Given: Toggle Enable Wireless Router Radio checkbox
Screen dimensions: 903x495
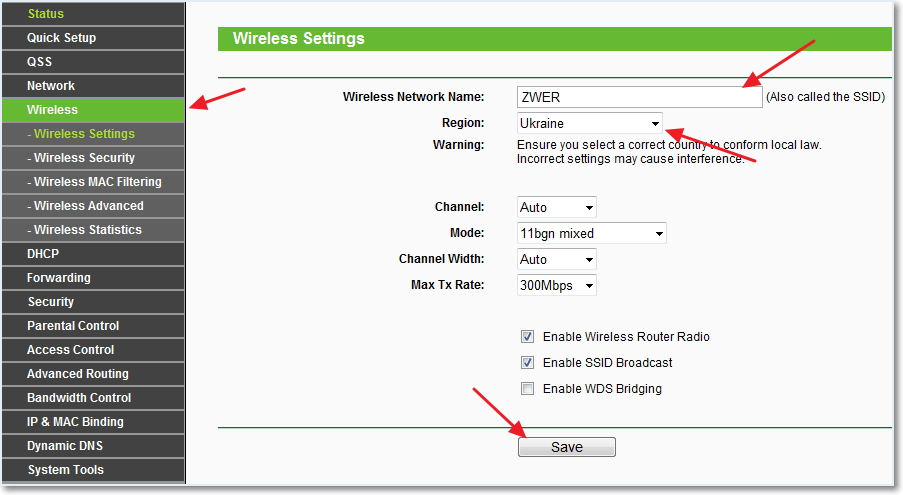Looking at the screenshot, I should point(527,337).
